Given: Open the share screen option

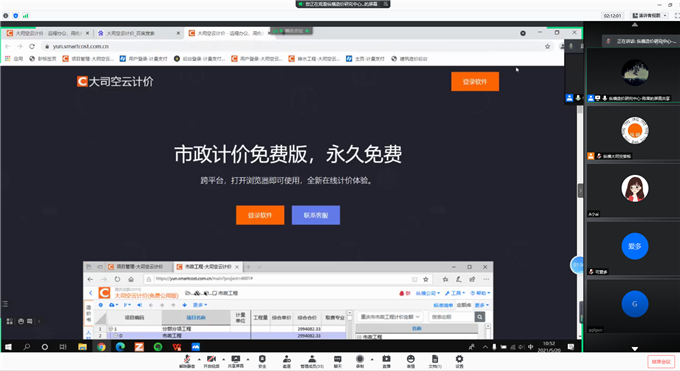Looking at the screenshot, I should coord(235,361).
